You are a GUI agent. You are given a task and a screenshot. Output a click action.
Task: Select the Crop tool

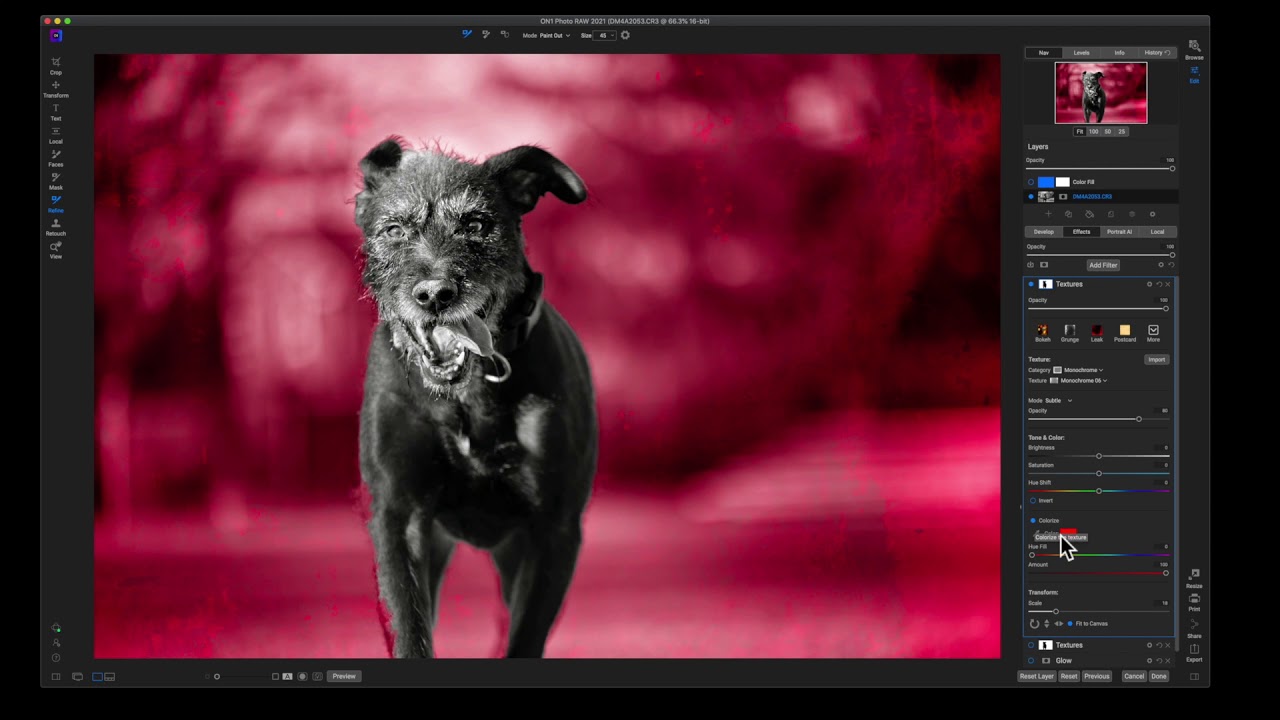coord(56,65)
